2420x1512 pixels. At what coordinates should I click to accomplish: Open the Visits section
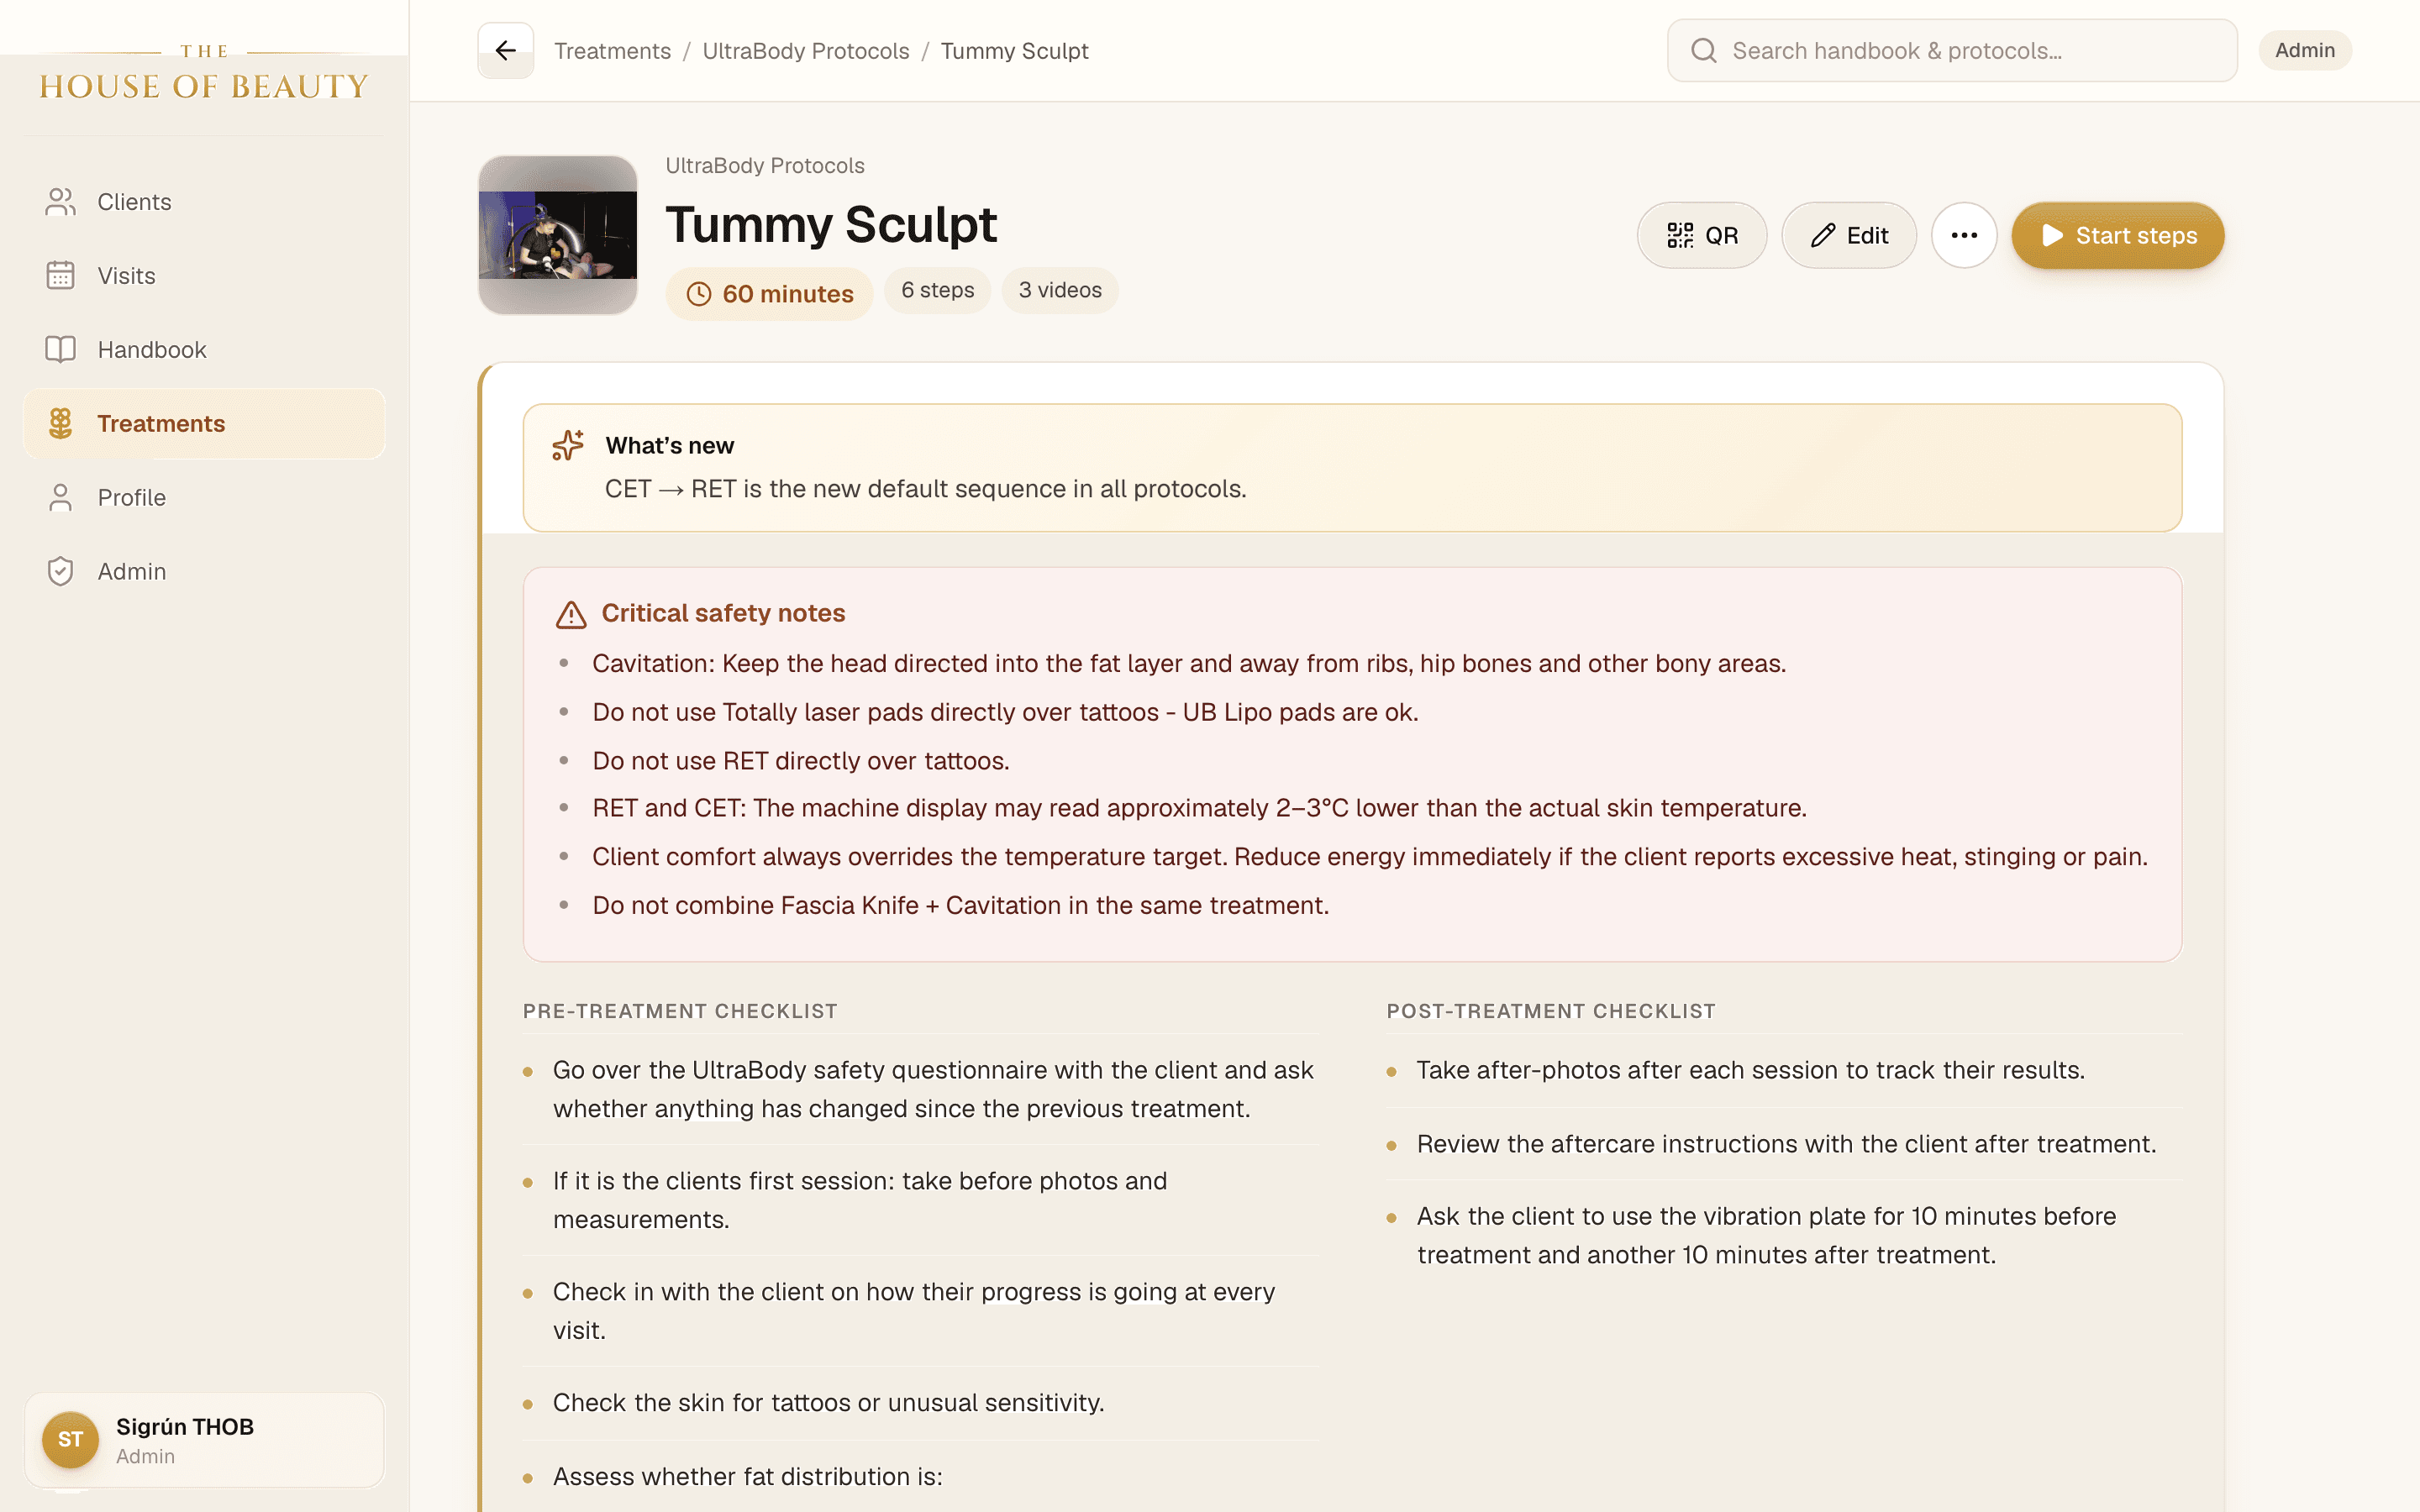coord(204,276)
